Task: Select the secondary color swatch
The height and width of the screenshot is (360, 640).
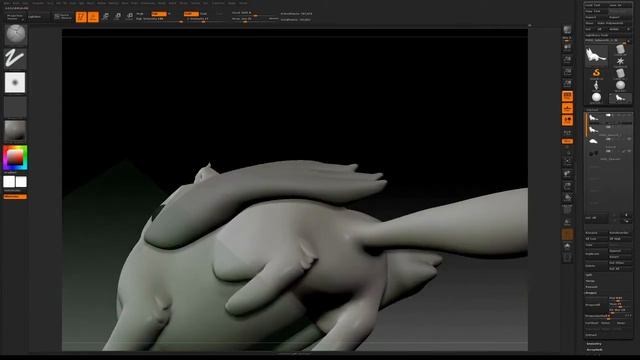Action: click(9, 182)
